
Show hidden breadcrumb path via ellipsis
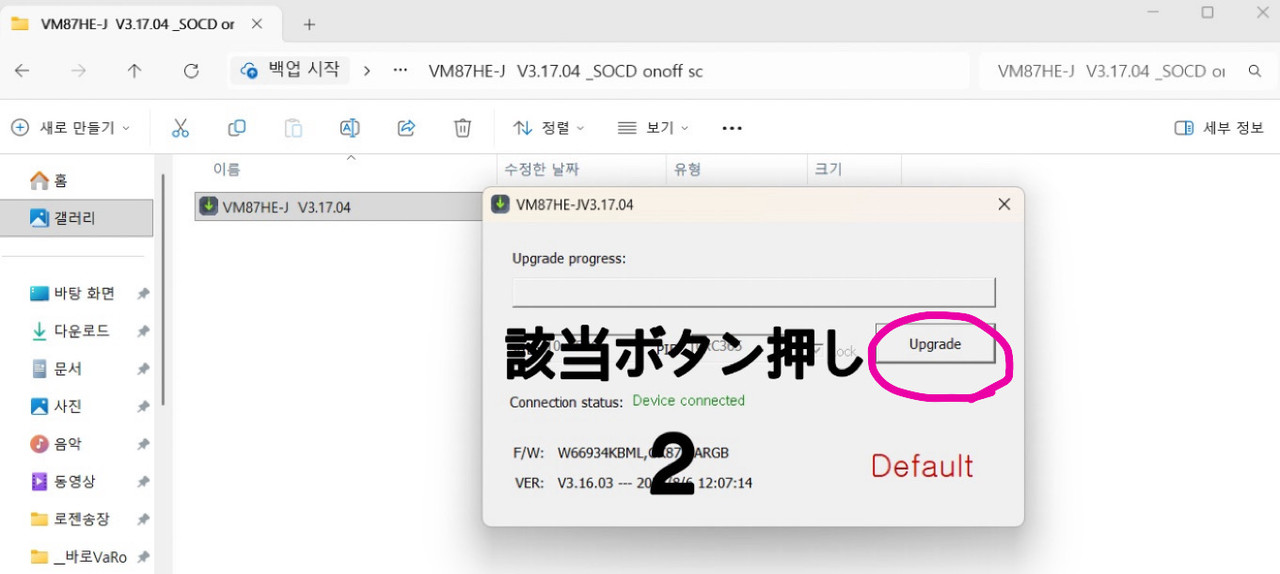click(401, 71)
